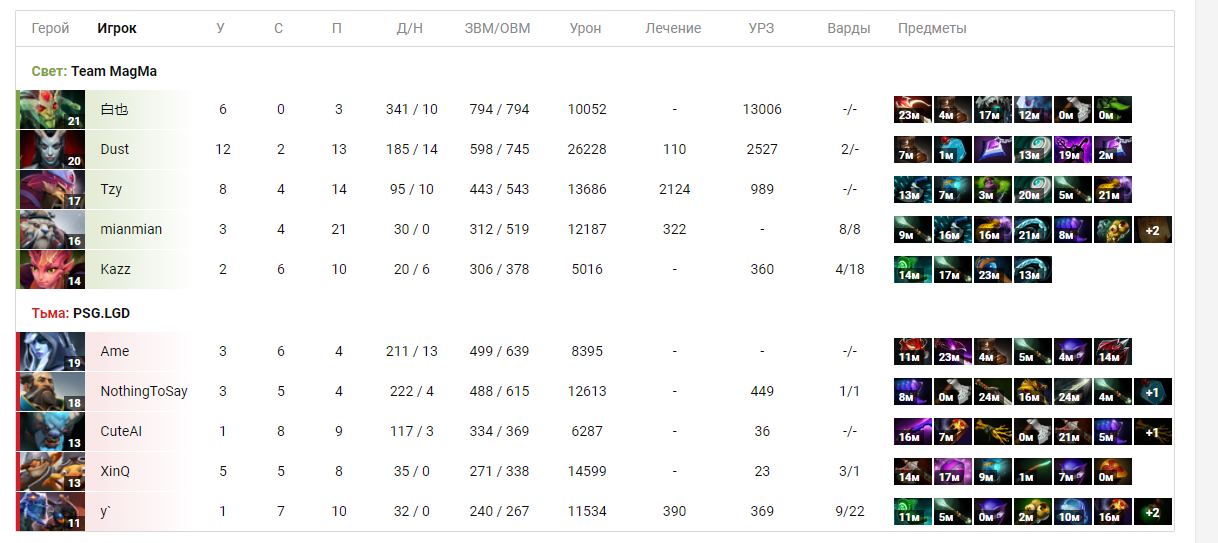Sort by the ЗВМ/ОВМ column header

[x=497, y=28]
